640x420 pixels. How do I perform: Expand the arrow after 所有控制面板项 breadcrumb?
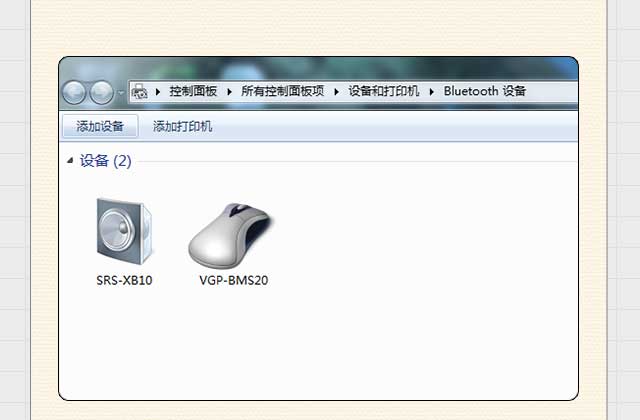pos(336,92)
